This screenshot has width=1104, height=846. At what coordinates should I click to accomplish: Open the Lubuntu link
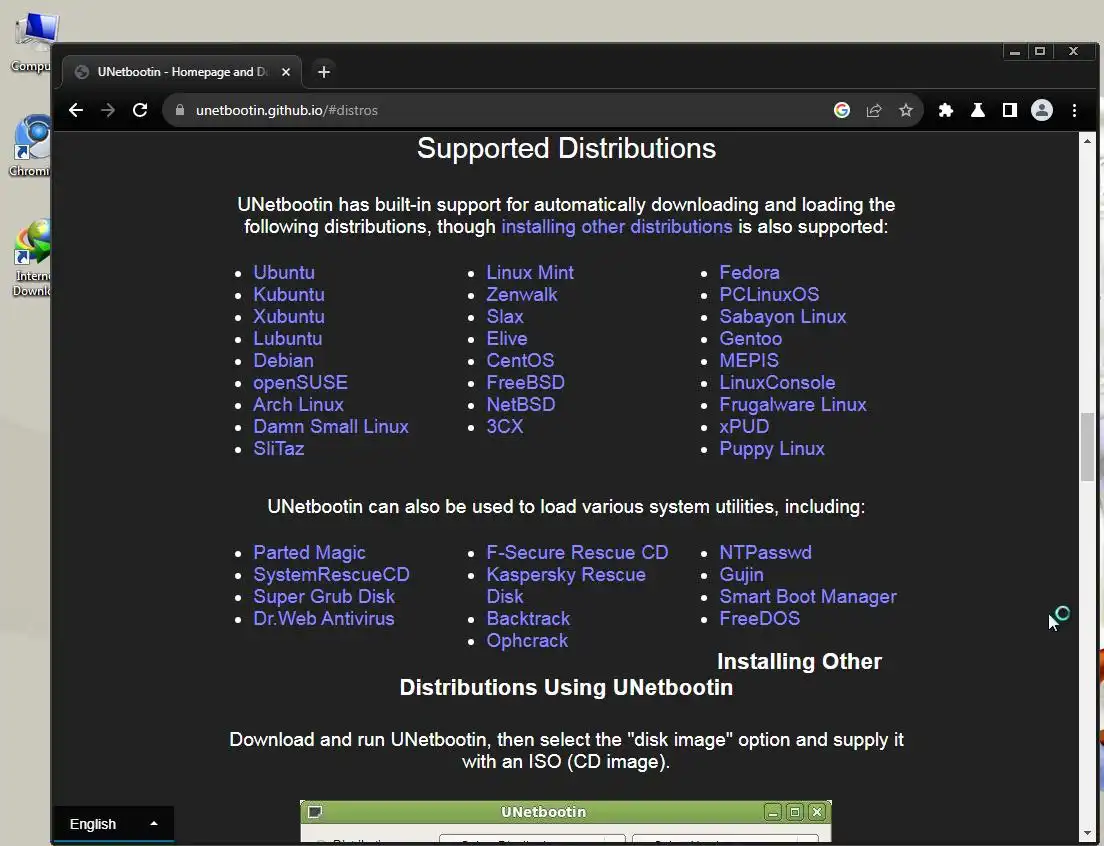pos(287,339)
